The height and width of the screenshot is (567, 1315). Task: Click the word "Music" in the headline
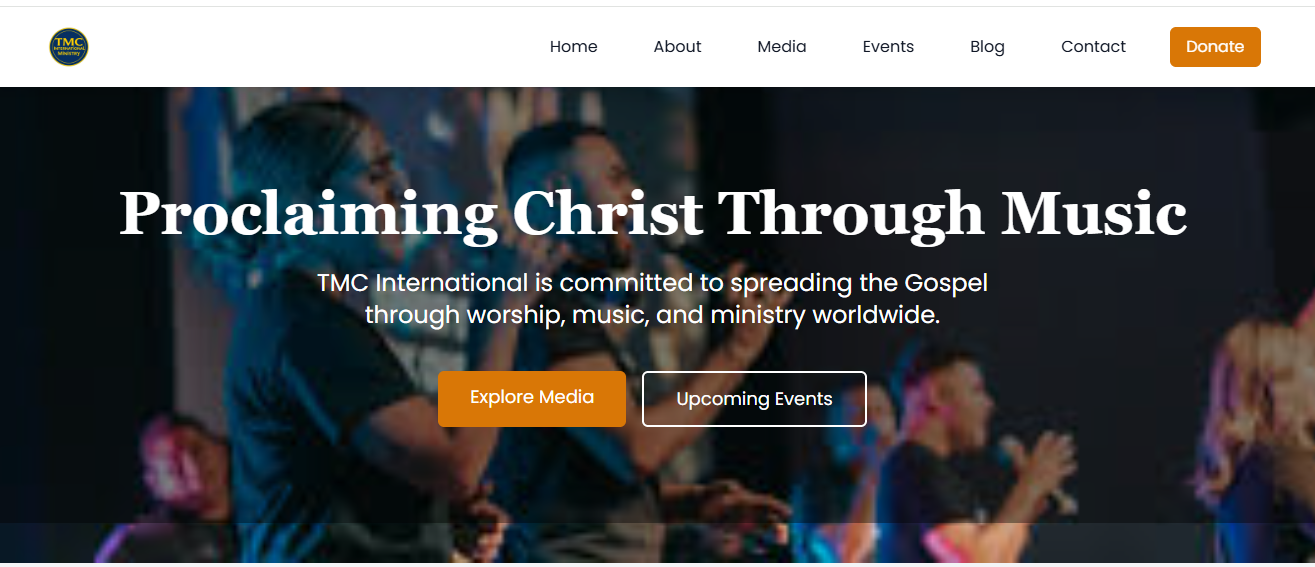point(1094,214)
